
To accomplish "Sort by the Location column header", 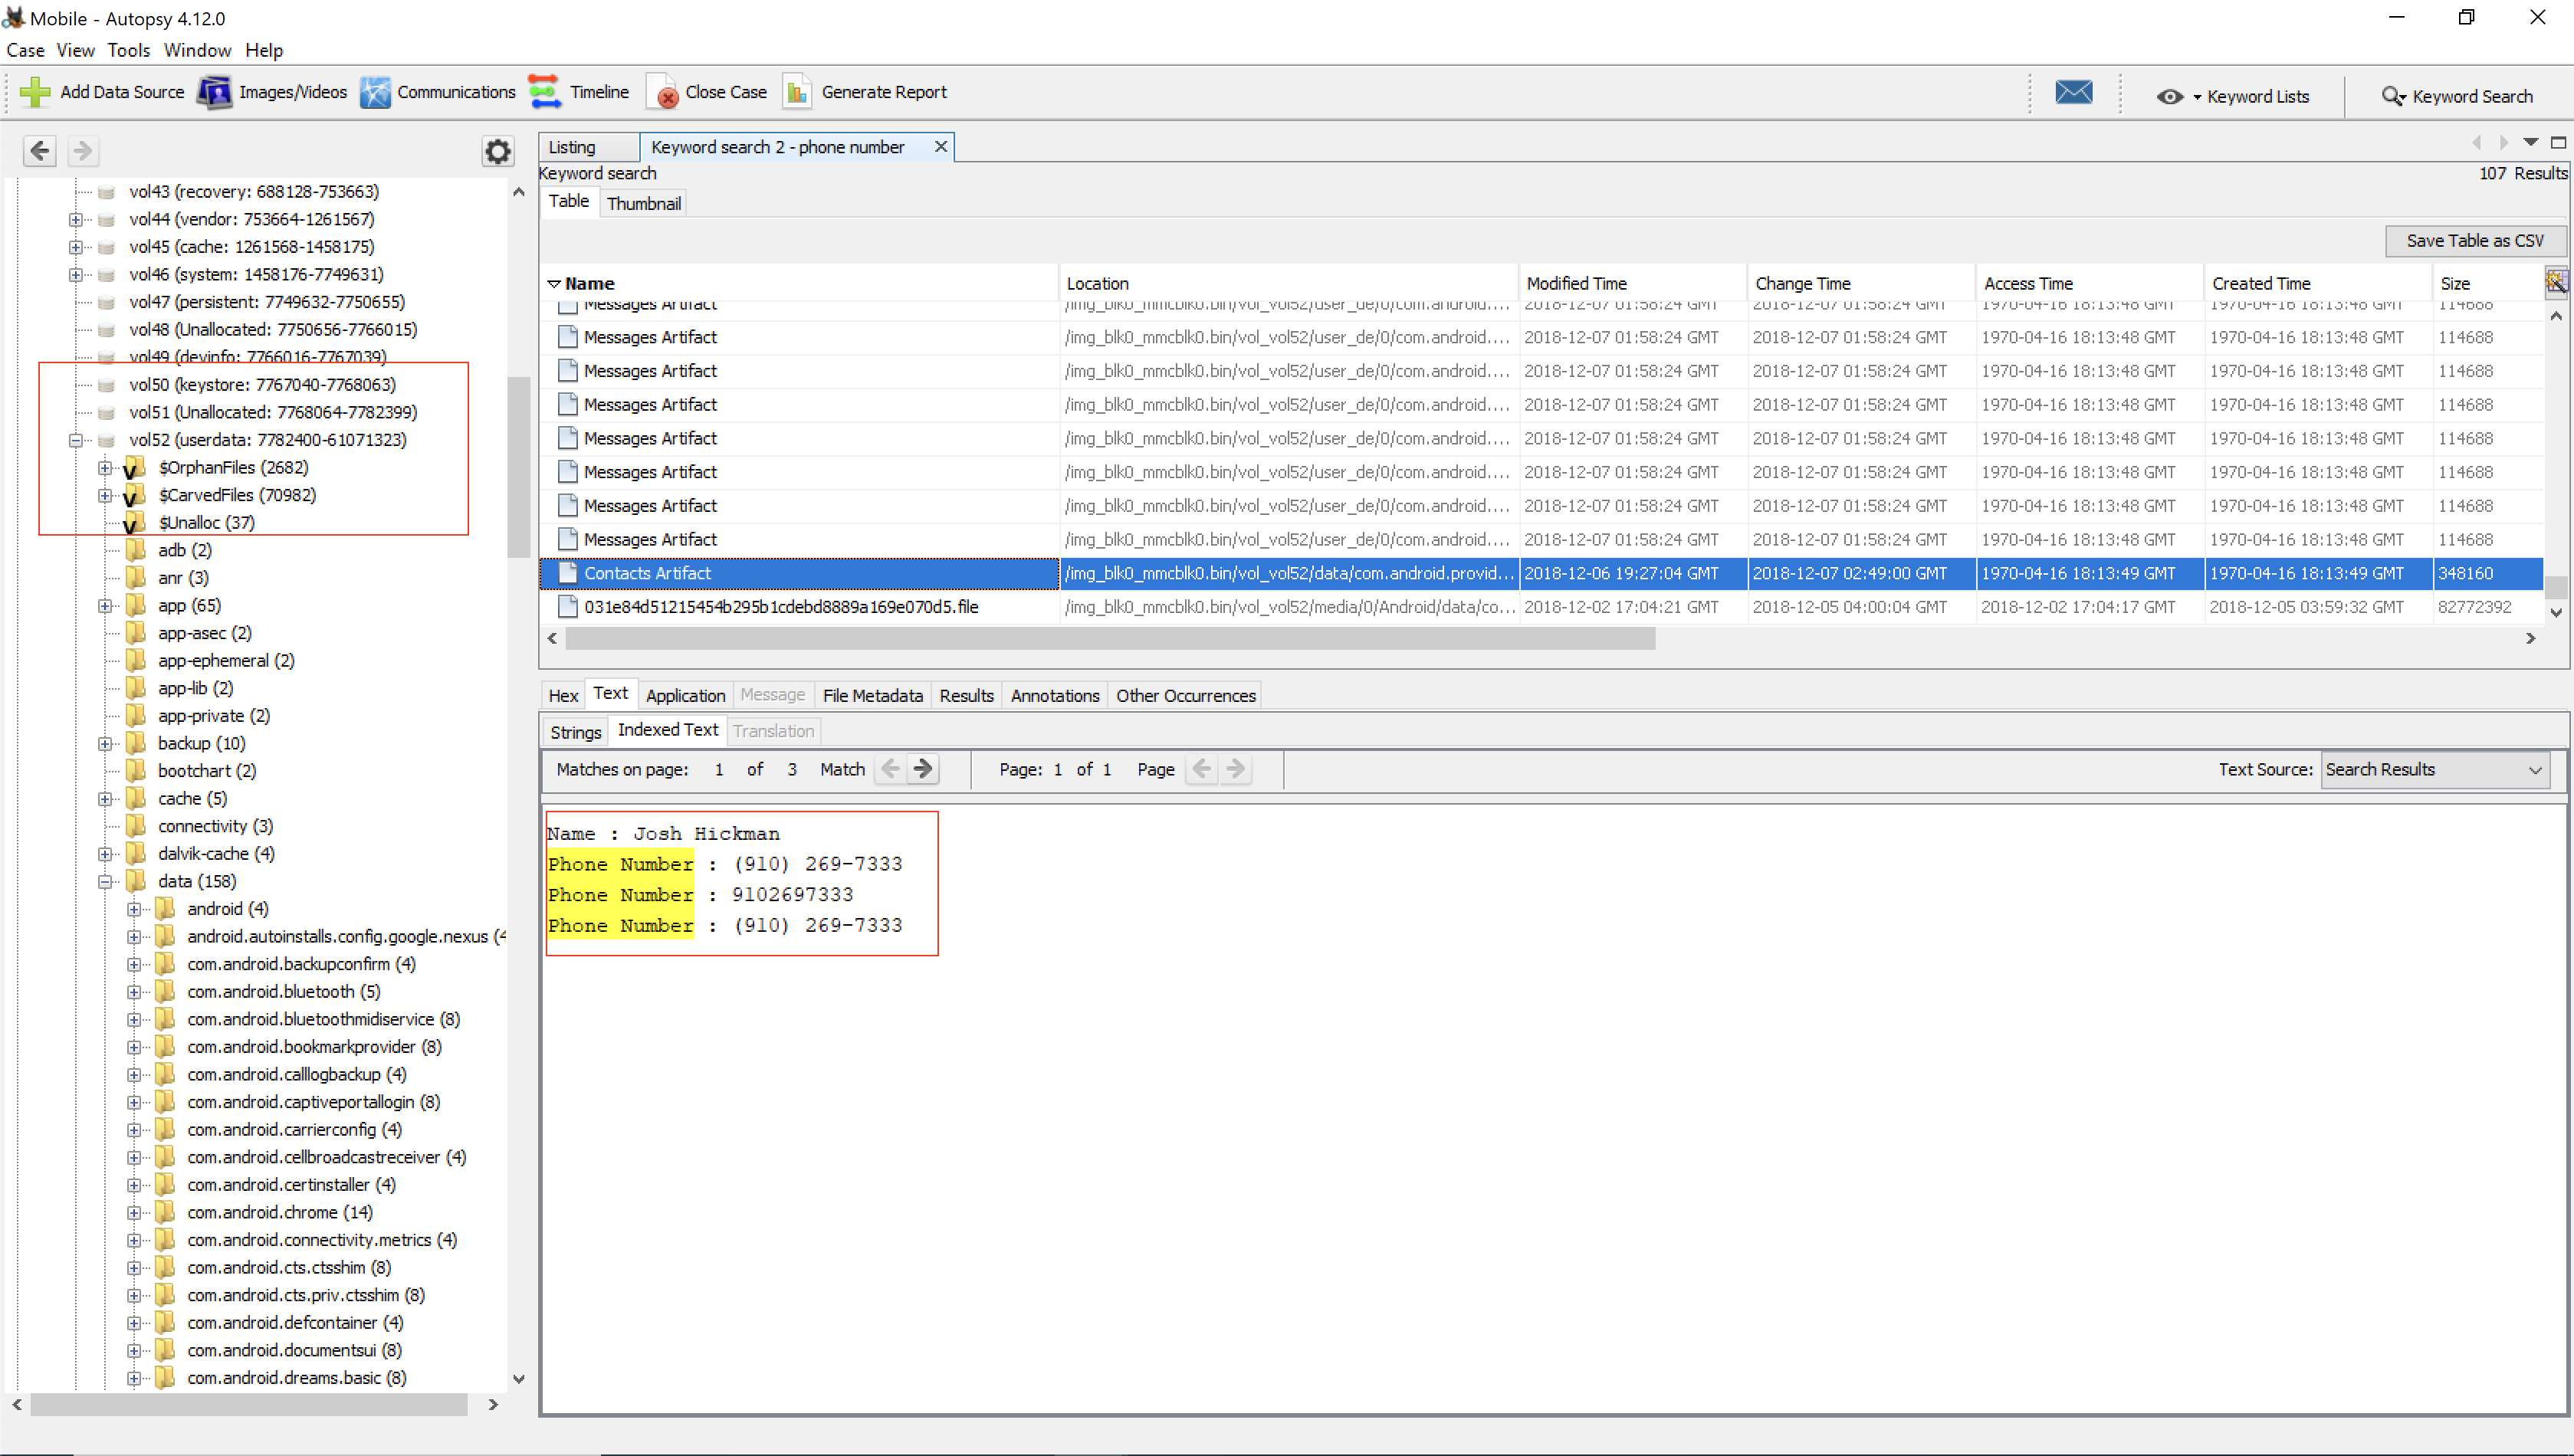I will (1288, 283).
